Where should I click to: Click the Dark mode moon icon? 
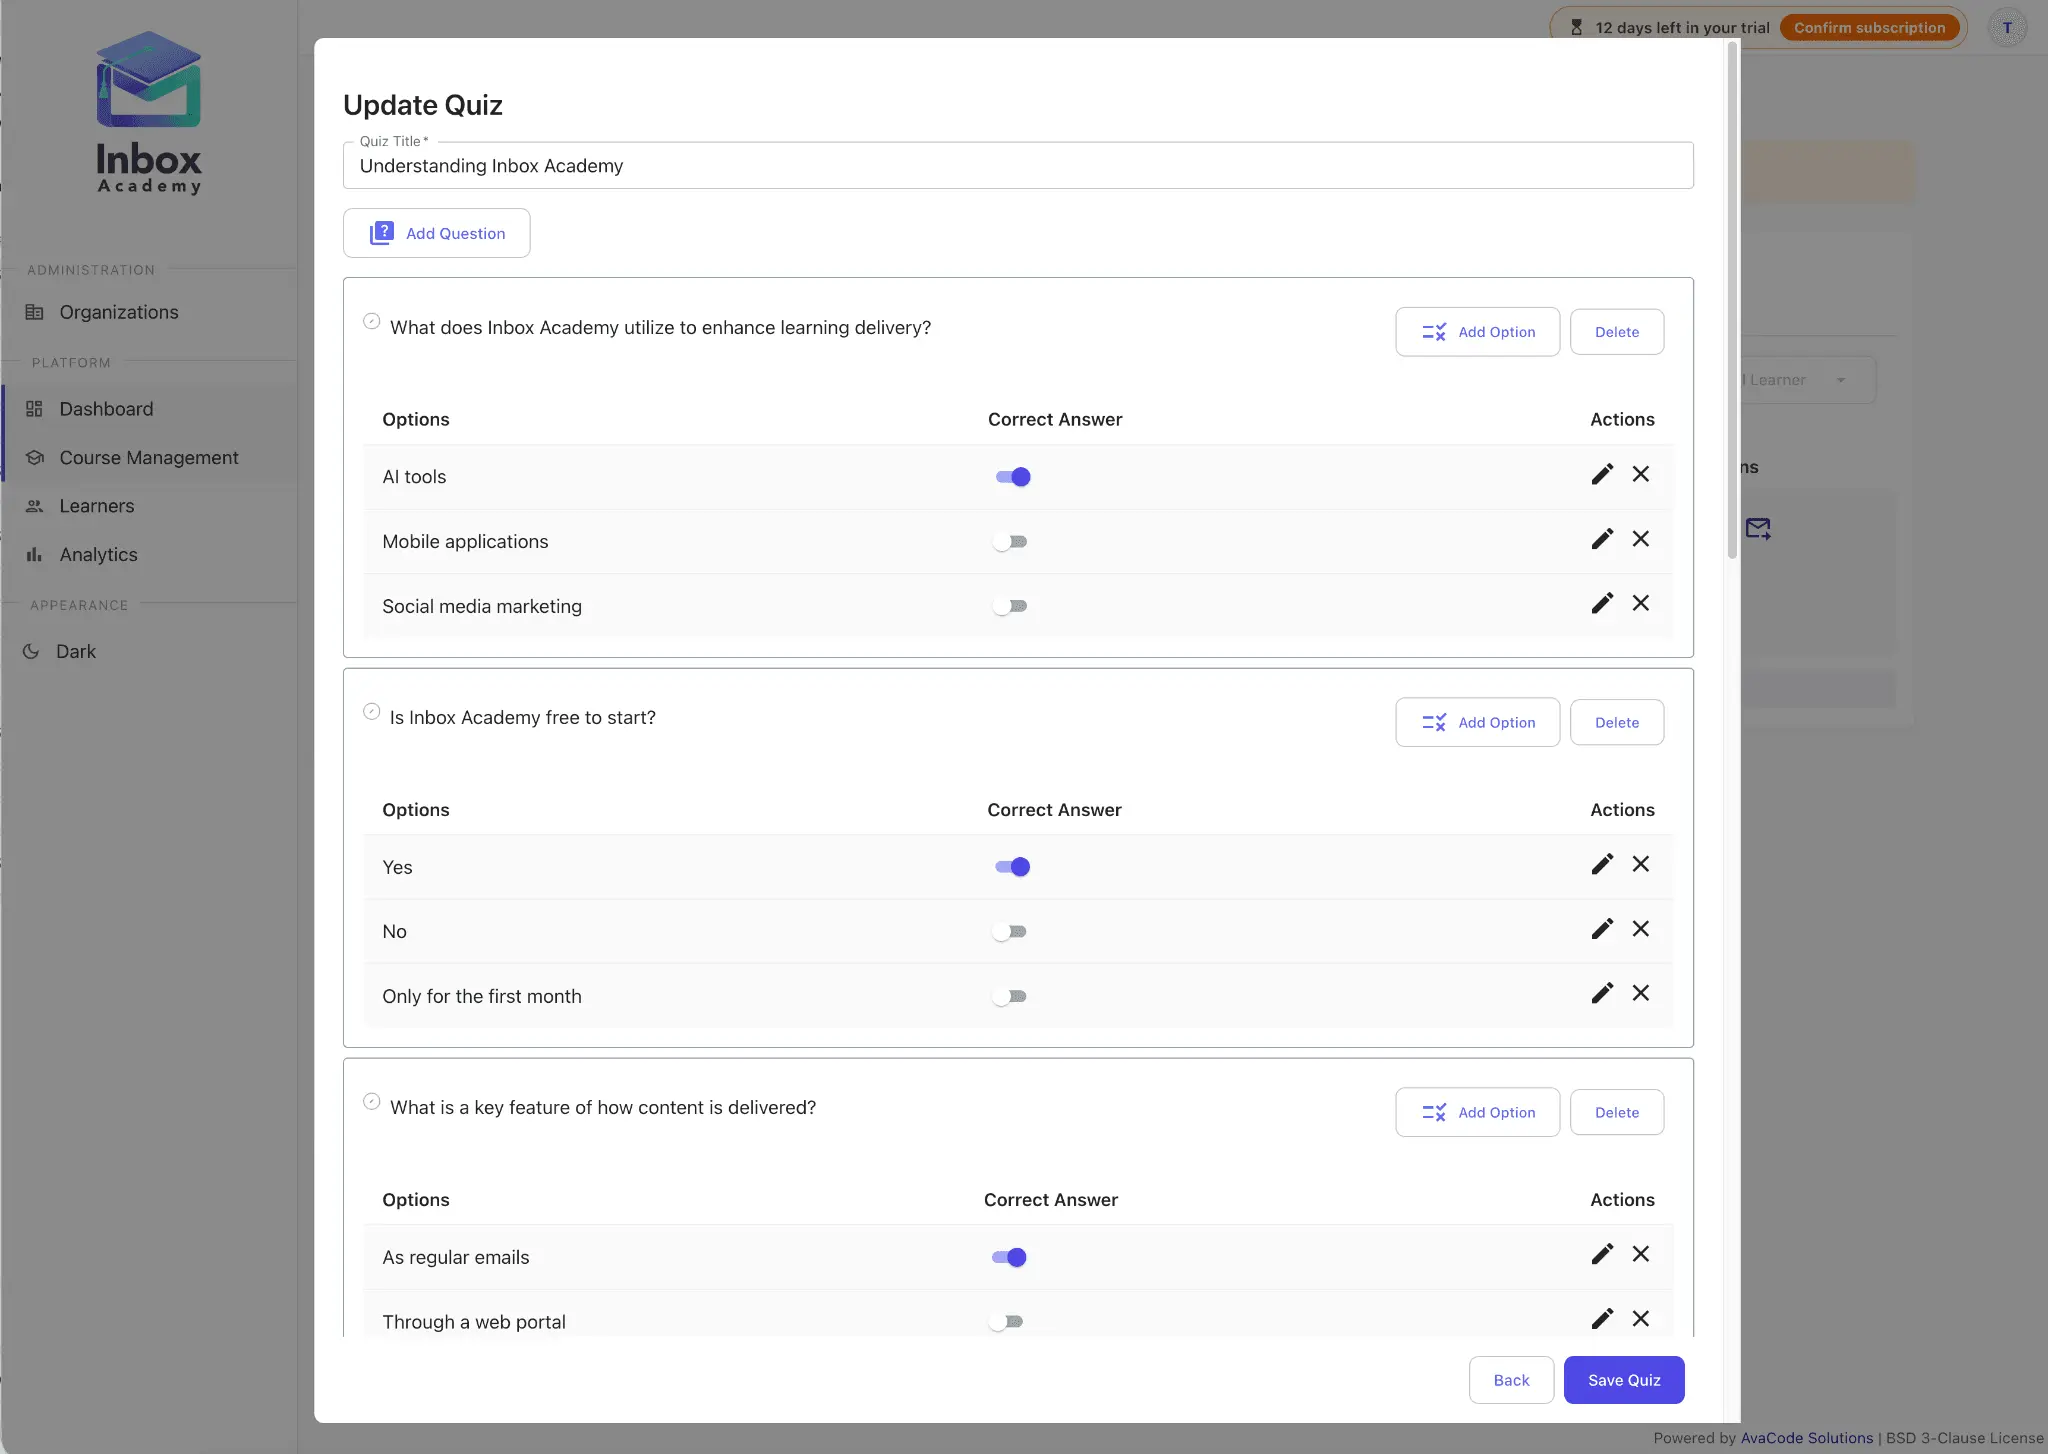click(31, 651)
